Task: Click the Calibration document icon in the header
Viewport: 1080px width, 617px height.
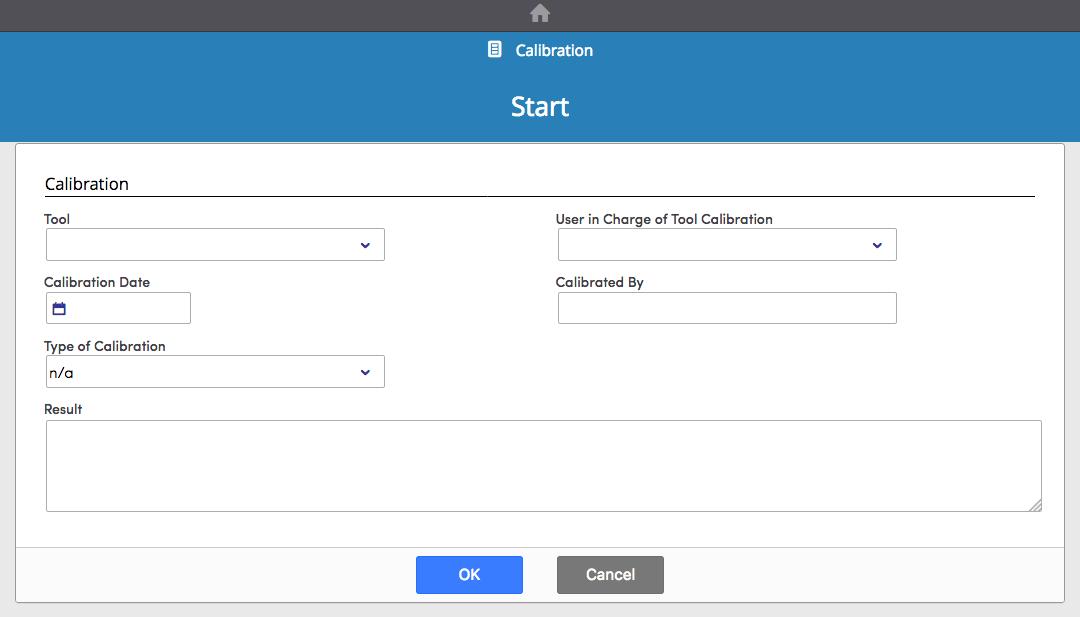Action: (495, 50)
